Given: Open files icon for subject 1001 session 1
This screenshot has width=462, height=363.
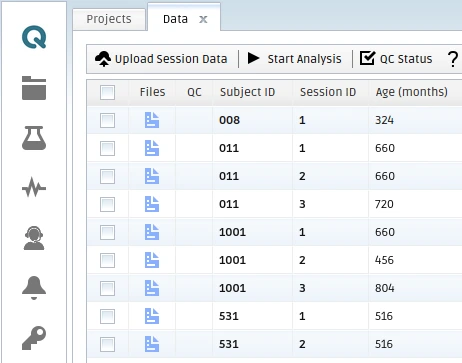Looking at the screenshot, I should (x=152, y=232).
